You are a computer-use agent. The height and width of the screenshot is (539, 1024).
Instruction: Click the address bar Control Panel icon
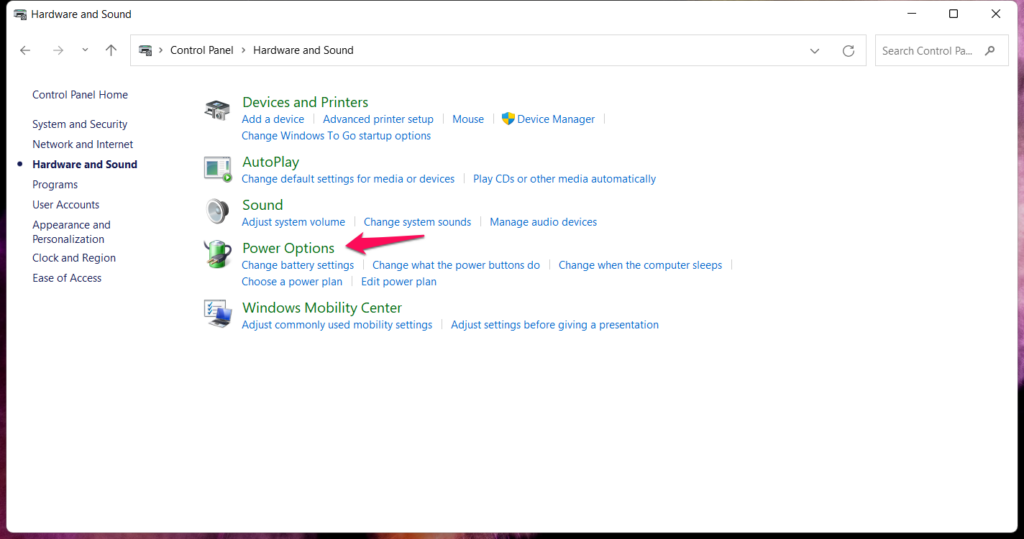pos(146,50)
